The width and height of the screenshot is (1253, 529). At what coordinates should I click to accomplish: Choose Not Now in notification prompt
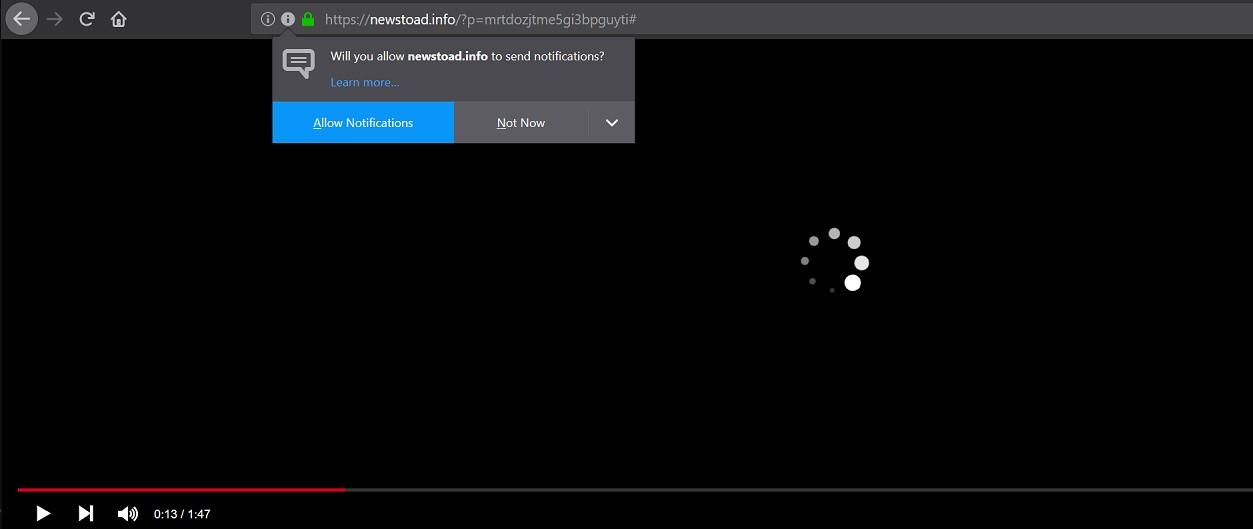[x=521, y=123]
